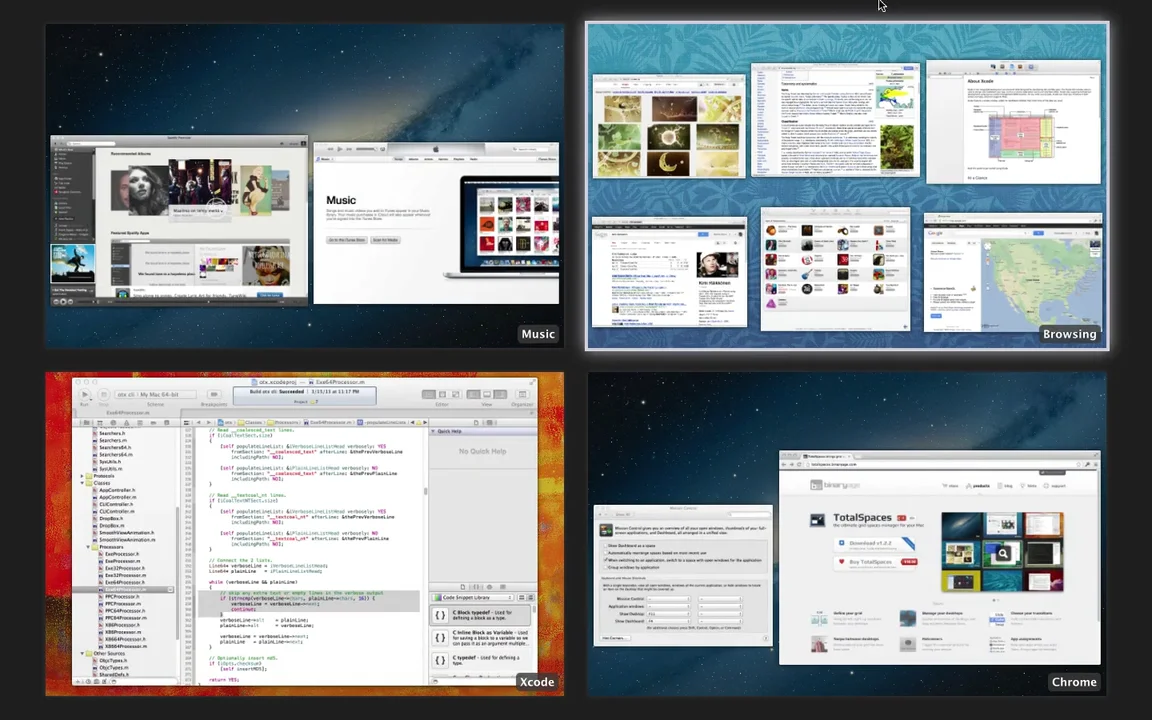The width and height of the screenshot is (1152, 720).
Task: Collapse Other Sources folder in Xcode
Action: (x=82, y=653)
